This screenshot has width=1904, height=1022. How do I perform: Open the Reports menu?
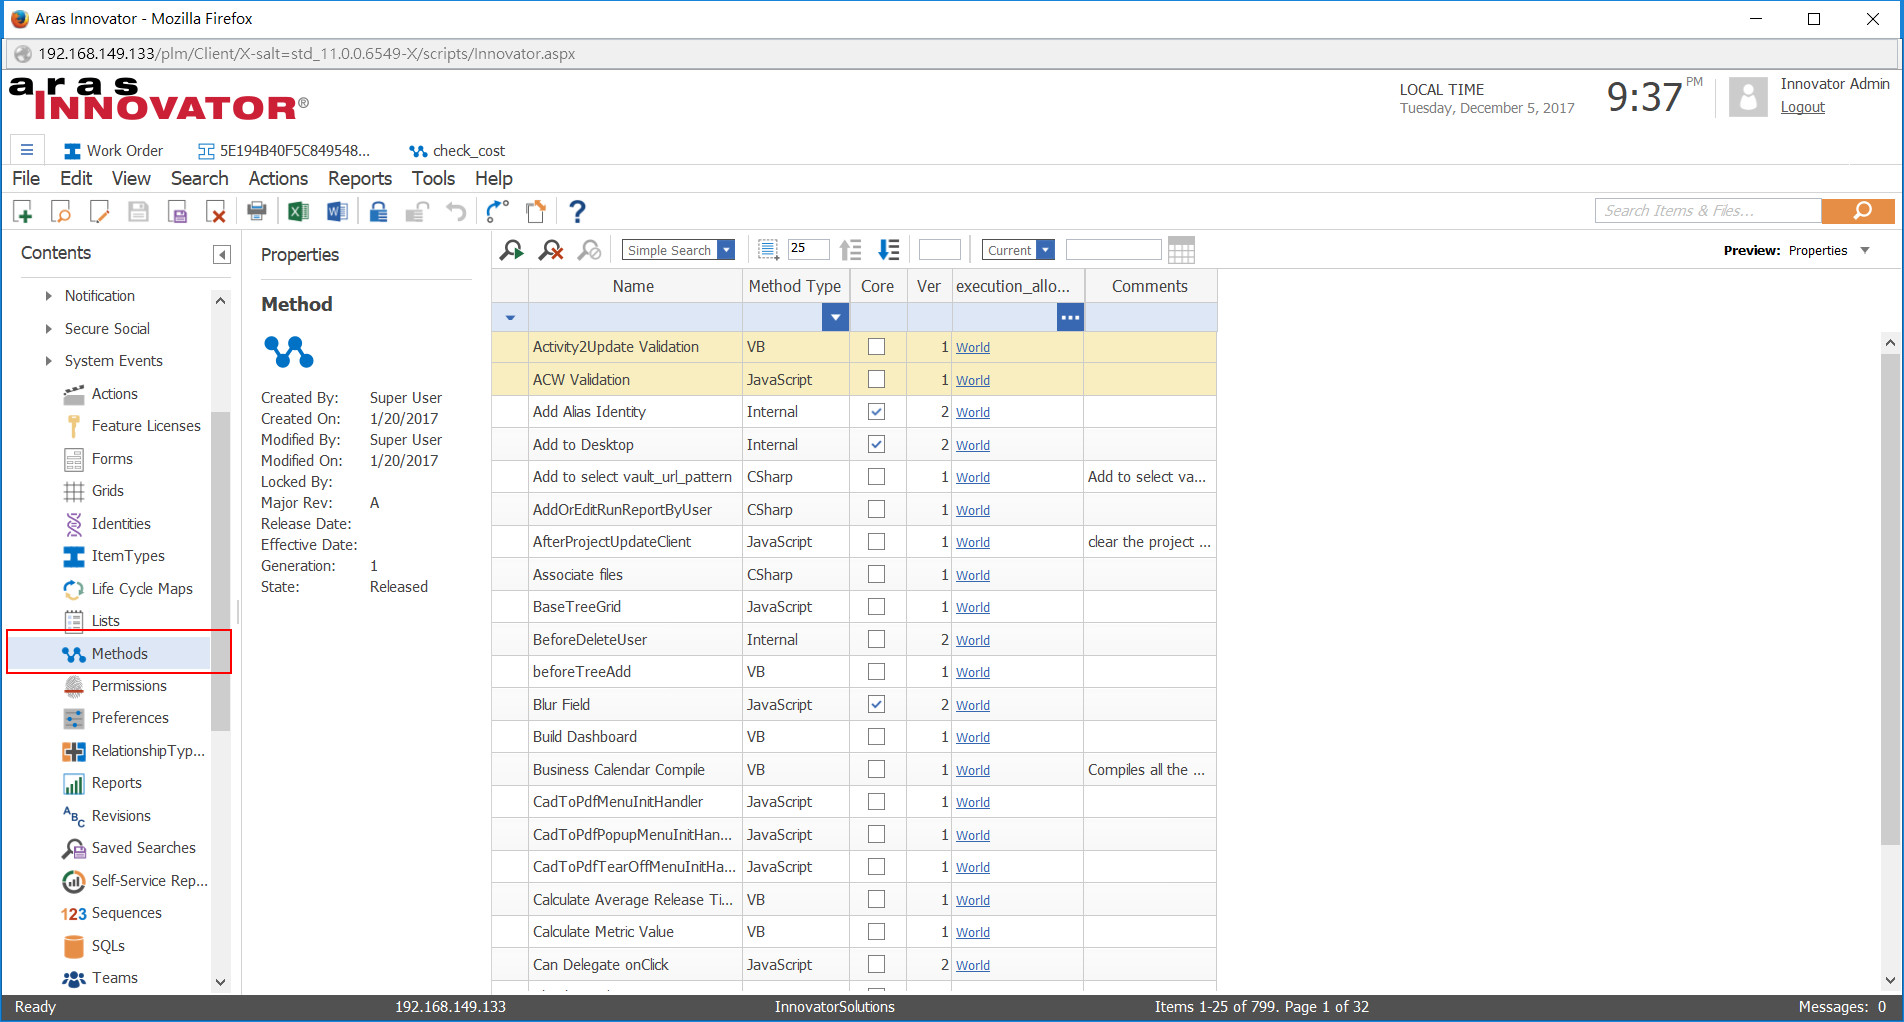360,178
